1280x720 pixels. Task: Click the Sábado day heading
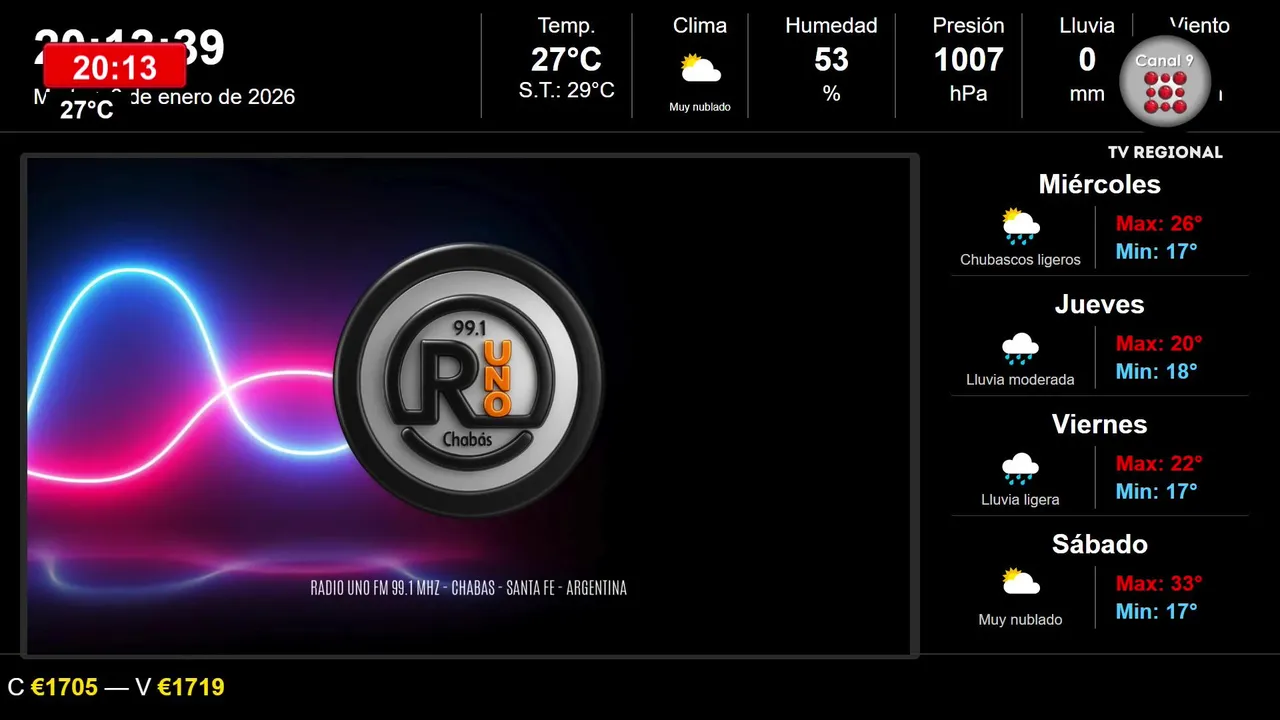1099,544
